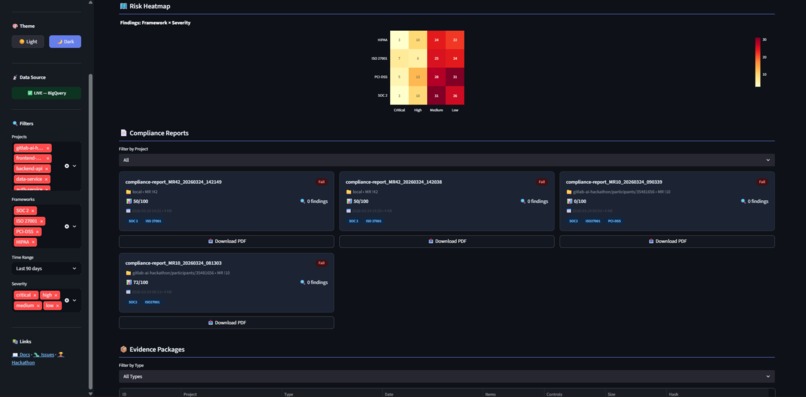
Task: Click the LIVE — BigQuery data source badge
Action: (46, 93)
